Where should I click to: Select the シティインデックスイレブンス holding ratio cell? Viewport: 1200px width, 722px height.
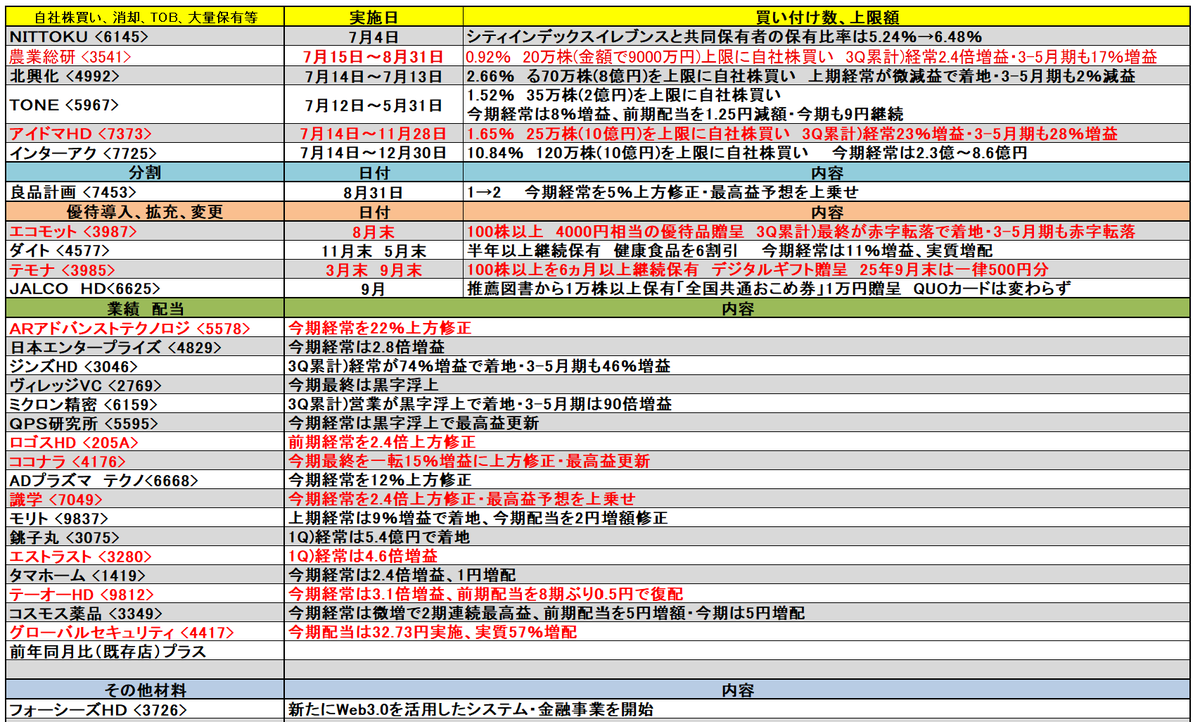[x=826, y=36]
